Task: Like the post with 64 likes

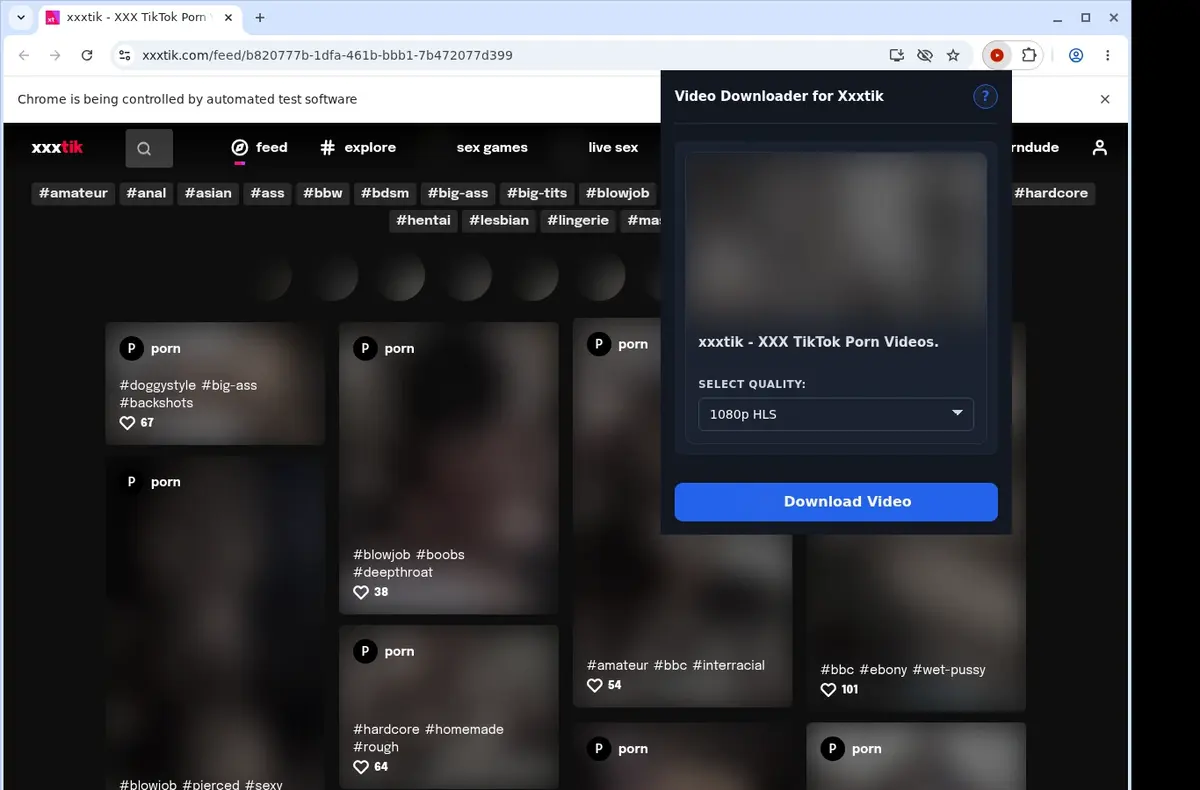Action: coord(361,767)
